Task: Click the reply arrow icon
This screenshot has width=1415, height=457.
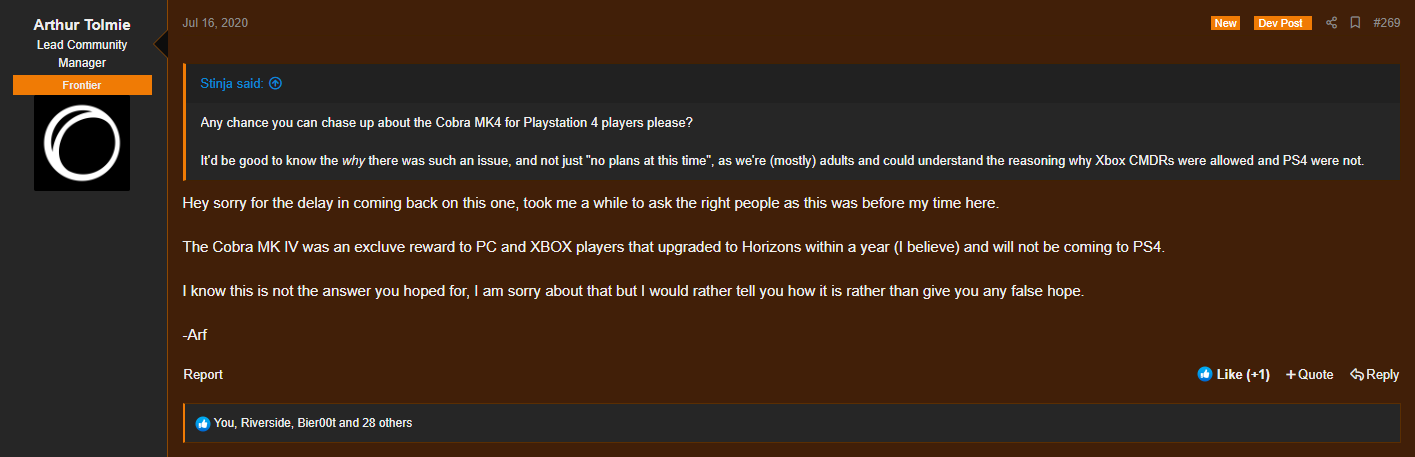Action: (1357, 374)
